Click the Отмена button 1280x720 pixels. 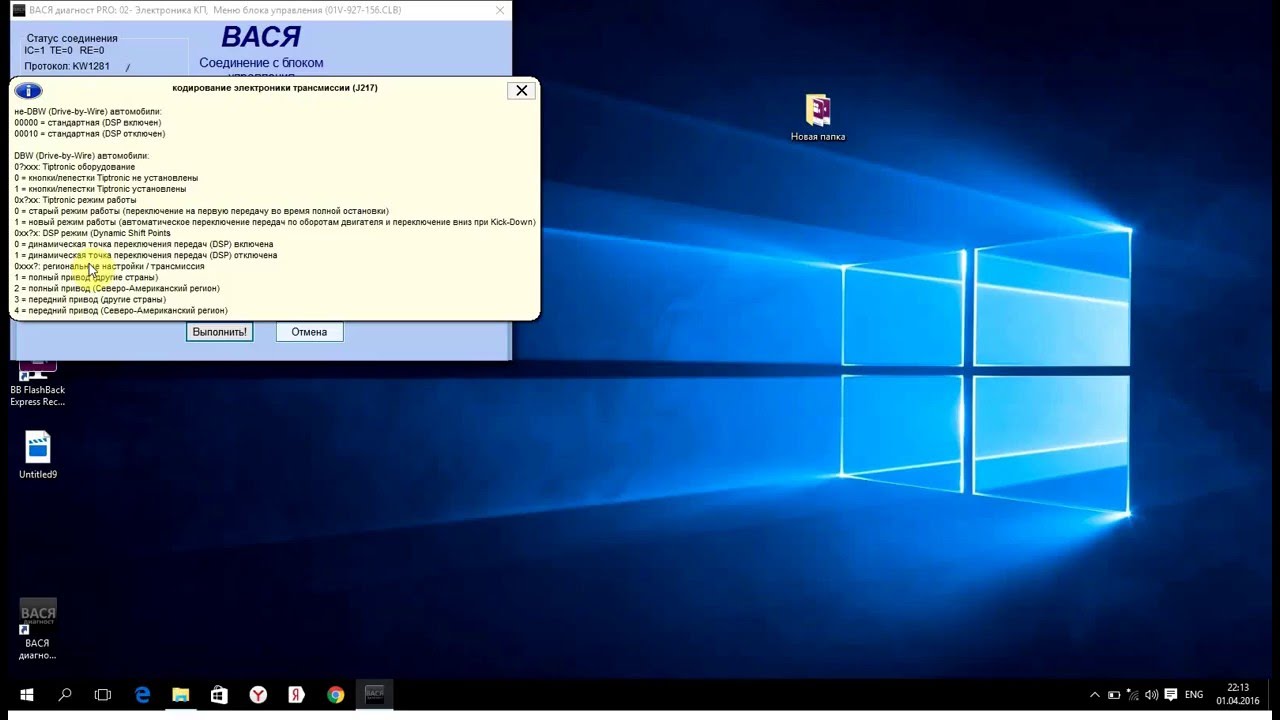click(x=309, y=332)
